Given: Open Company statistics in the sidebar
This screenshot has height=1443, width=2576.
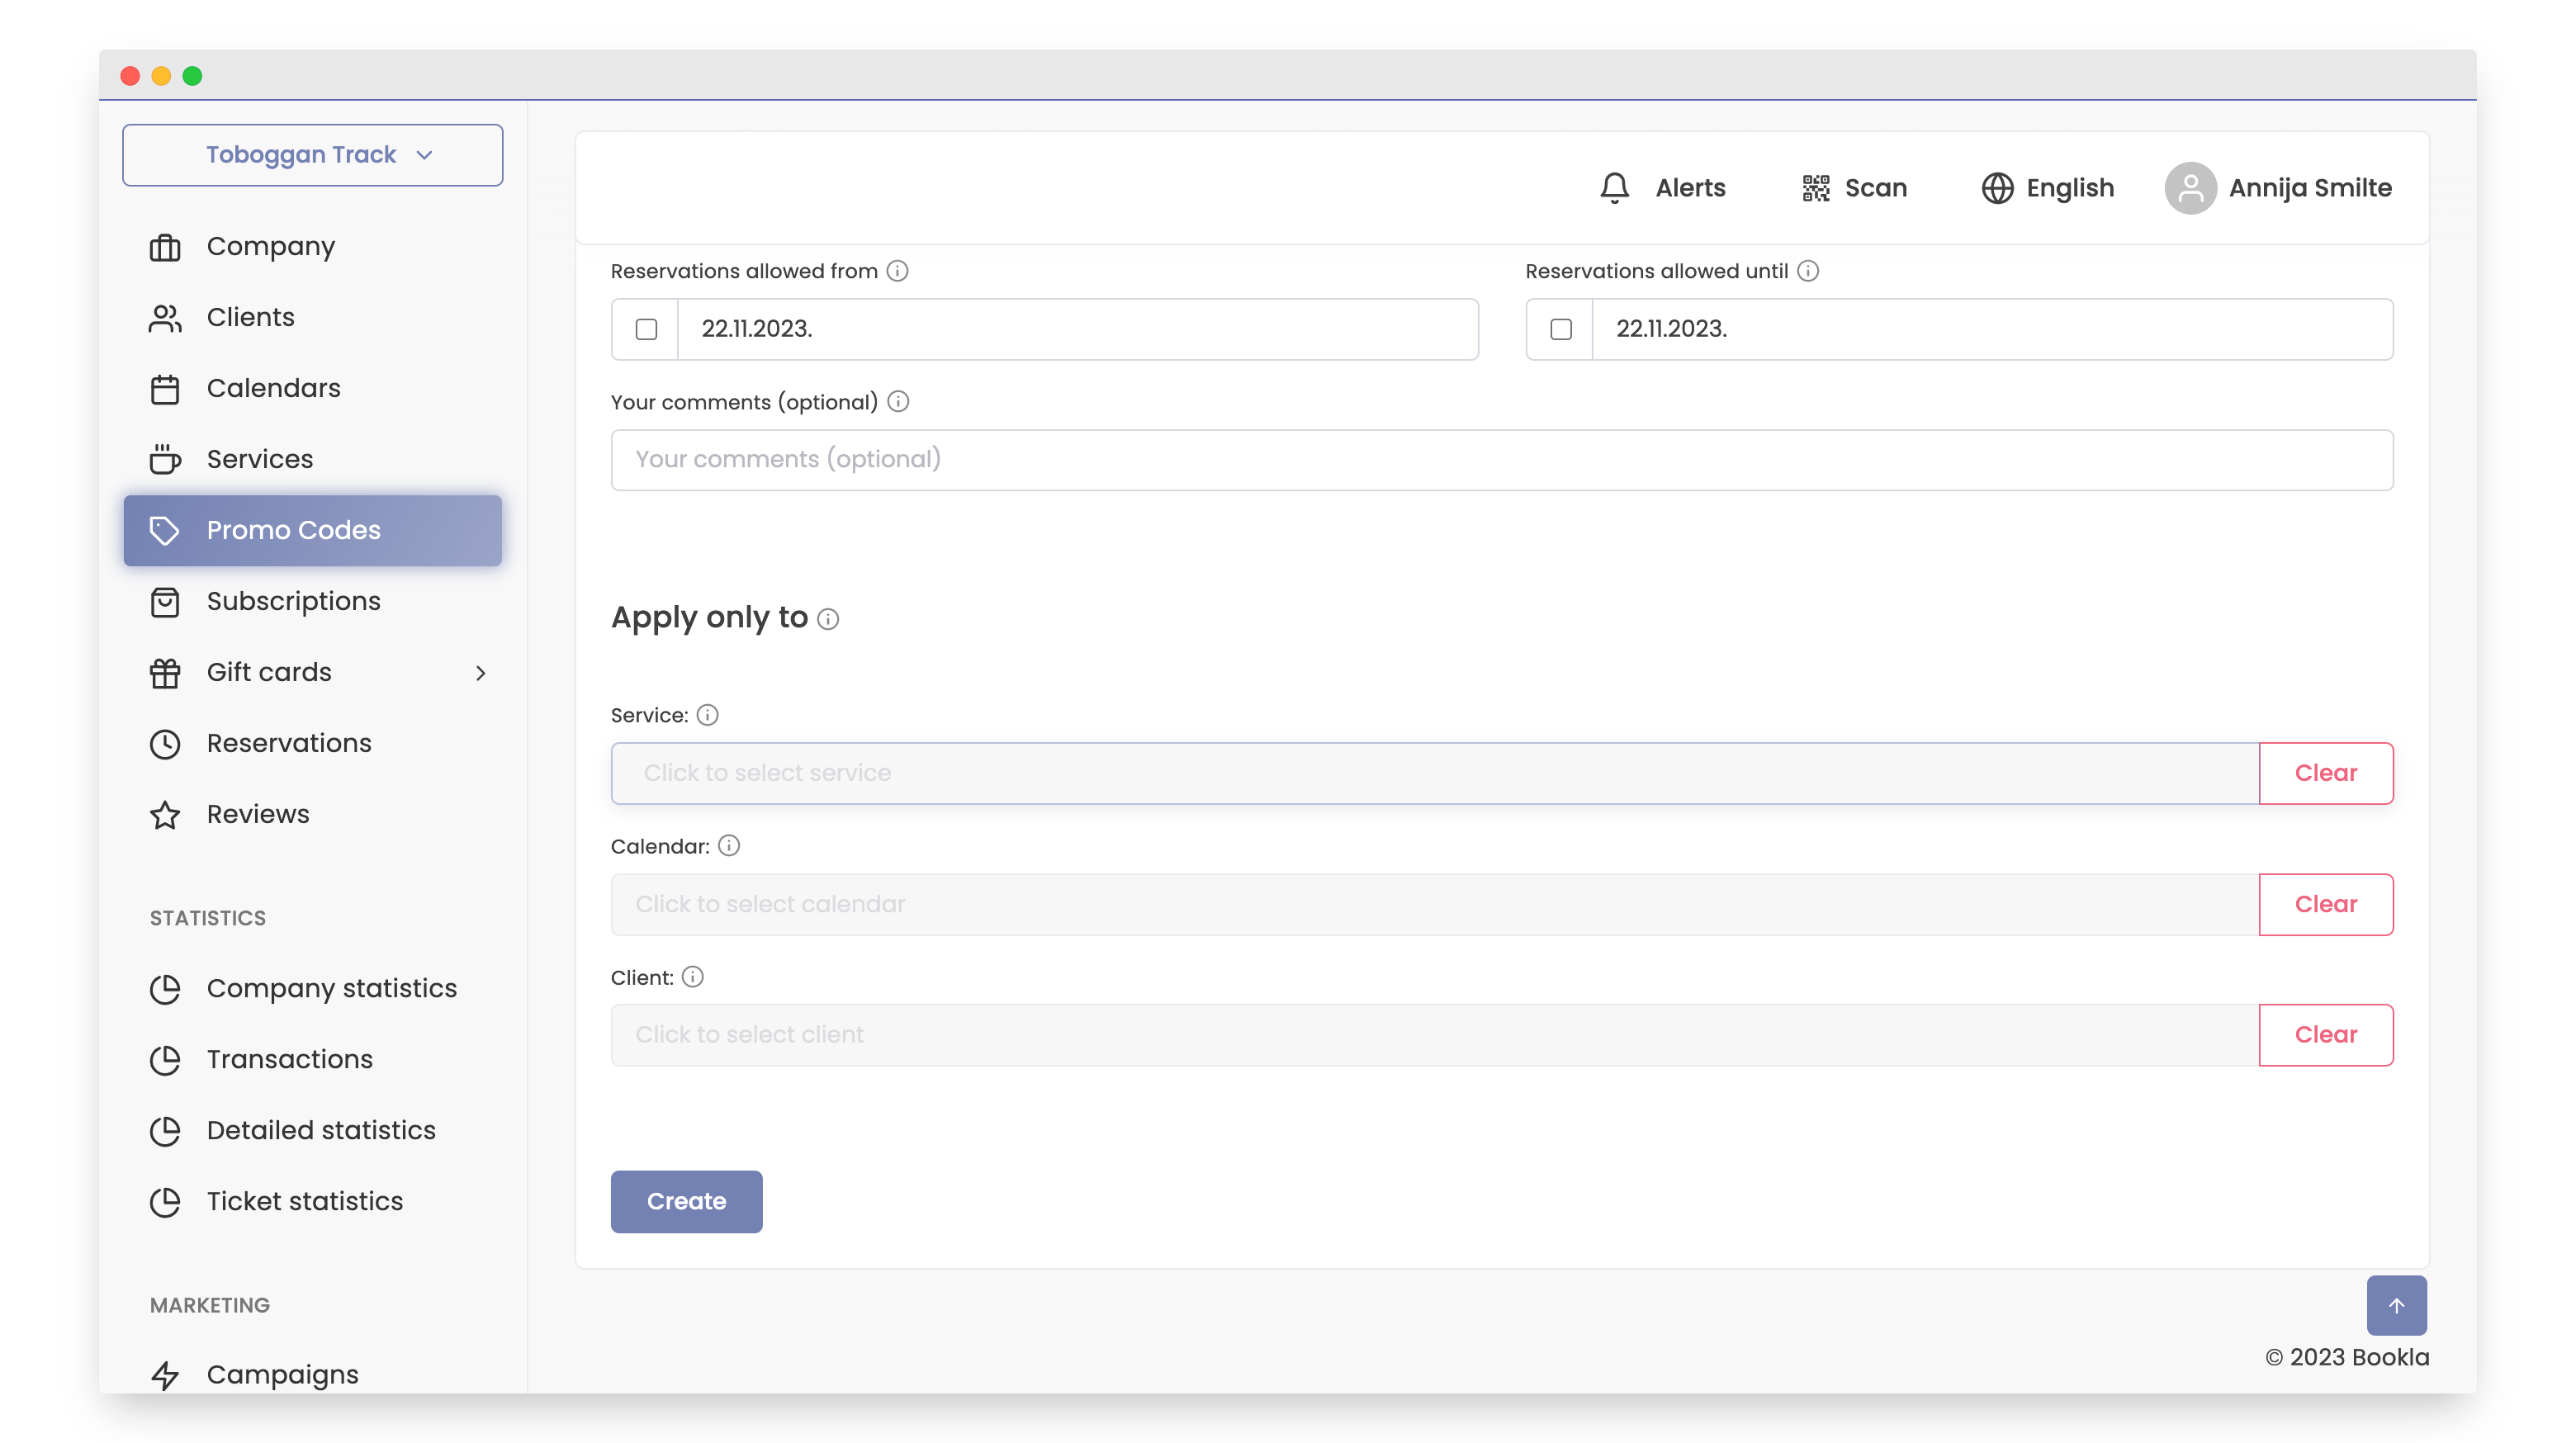Looking at the screenshot, I should [x=331, y=988].
